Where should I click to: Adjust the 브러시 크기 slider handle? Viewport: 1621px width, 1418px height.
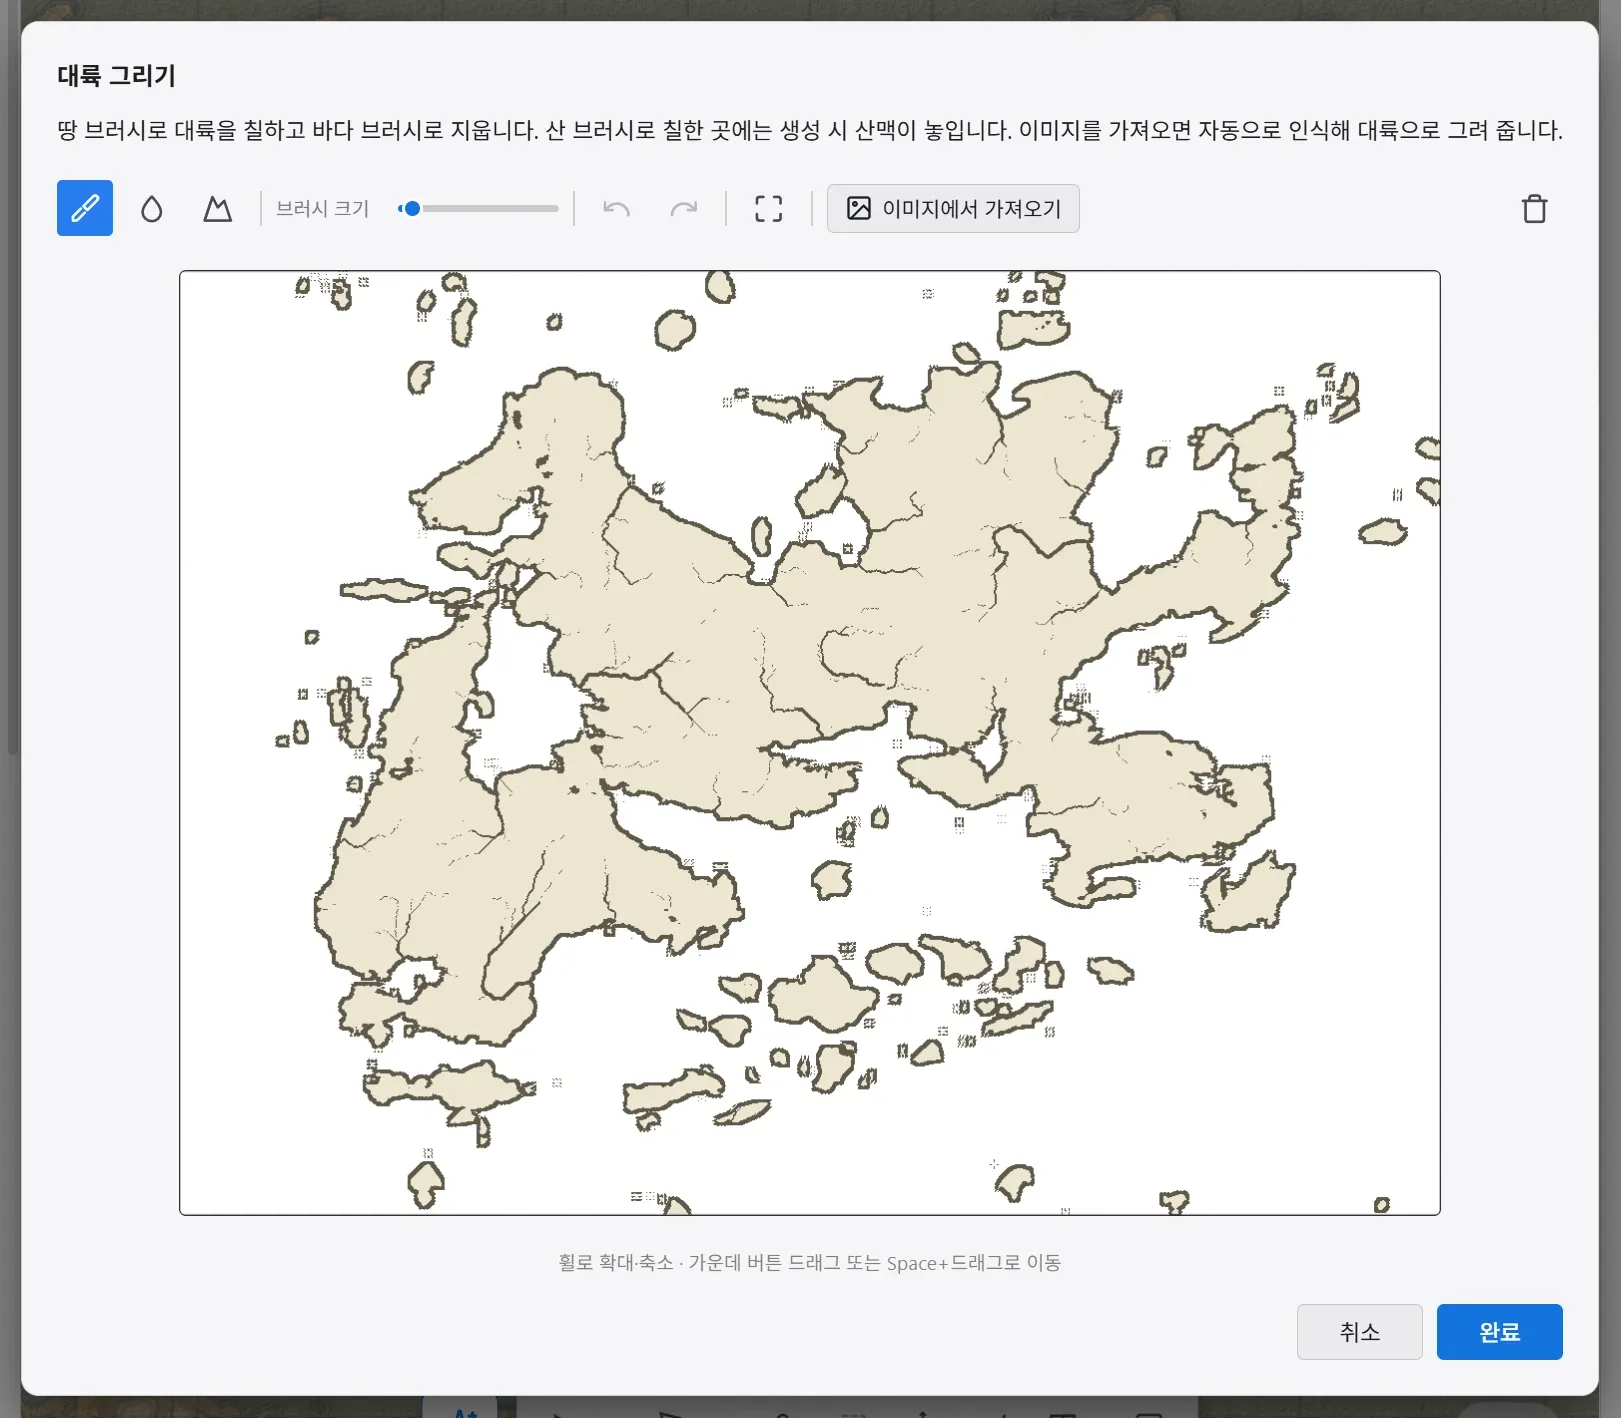click(x=411, y=208)
